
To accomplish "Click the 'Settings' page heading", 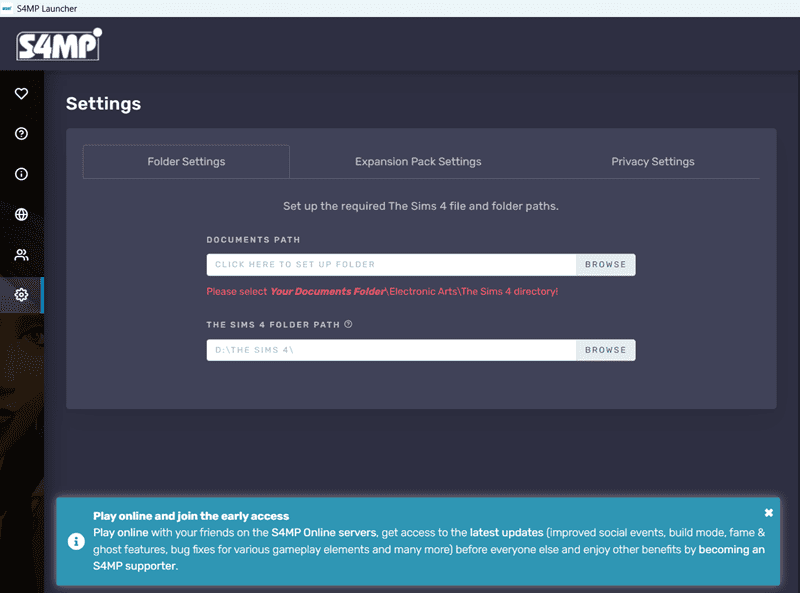I will (x=104, y=104).
